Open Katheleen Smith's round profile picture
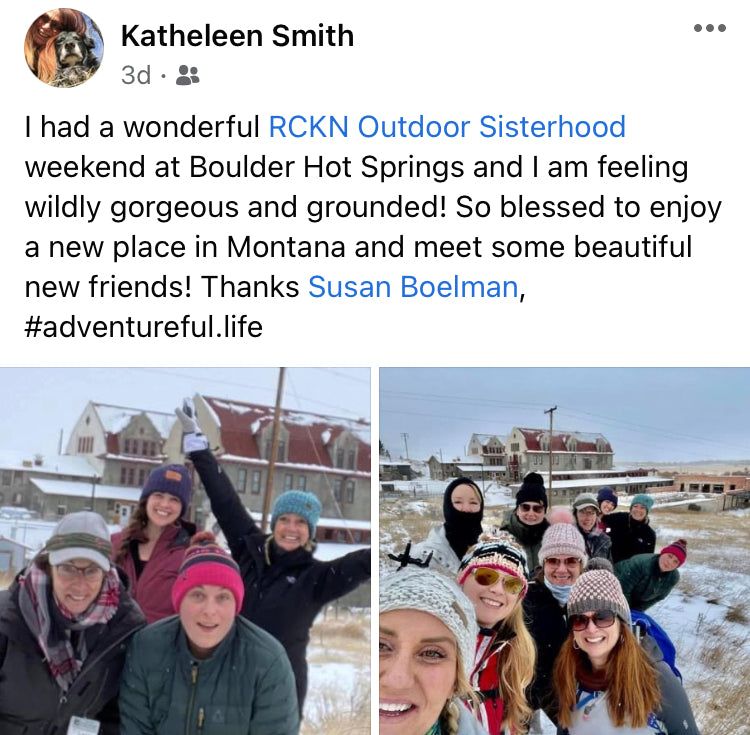This screenshot has width=750, height=735. point(64,48)
